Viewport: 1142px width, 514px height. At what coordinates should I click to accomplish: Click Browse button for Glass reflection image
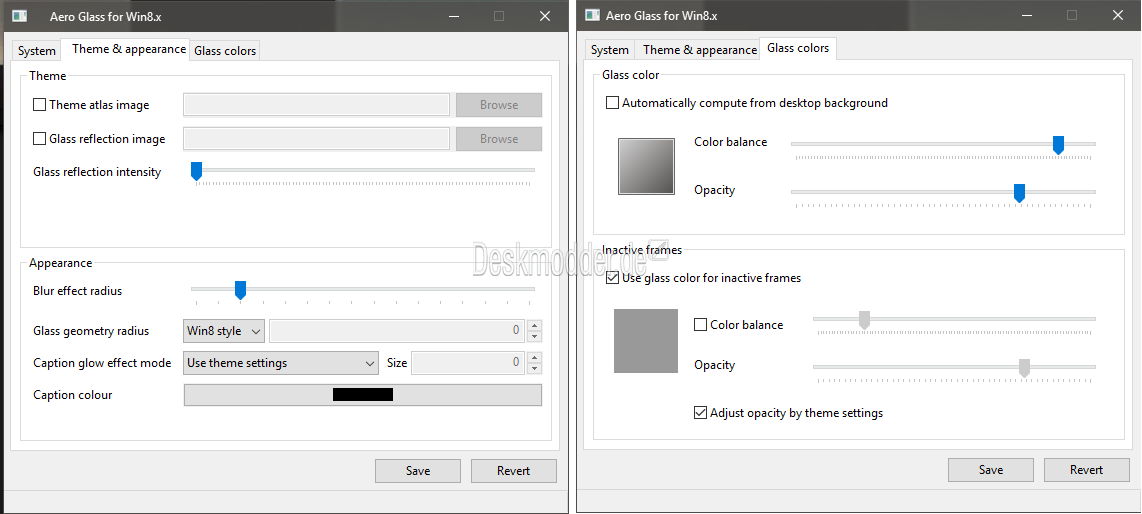click(x=499, y=139)
